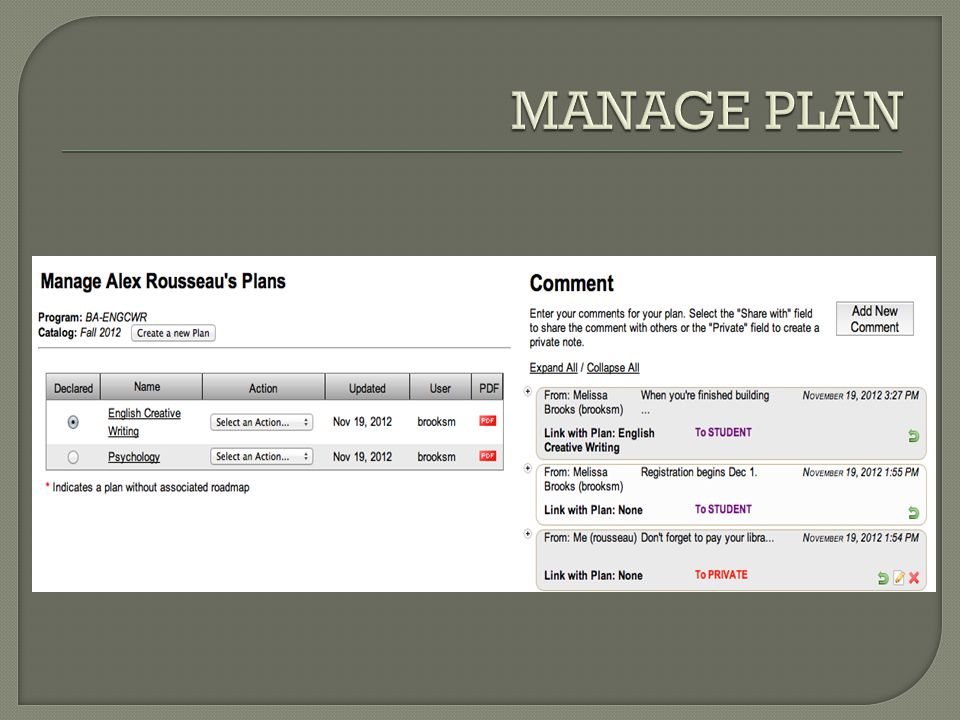Click Collapse All comments link
Viewport: 960px width, 720px height.
(613, 367)
